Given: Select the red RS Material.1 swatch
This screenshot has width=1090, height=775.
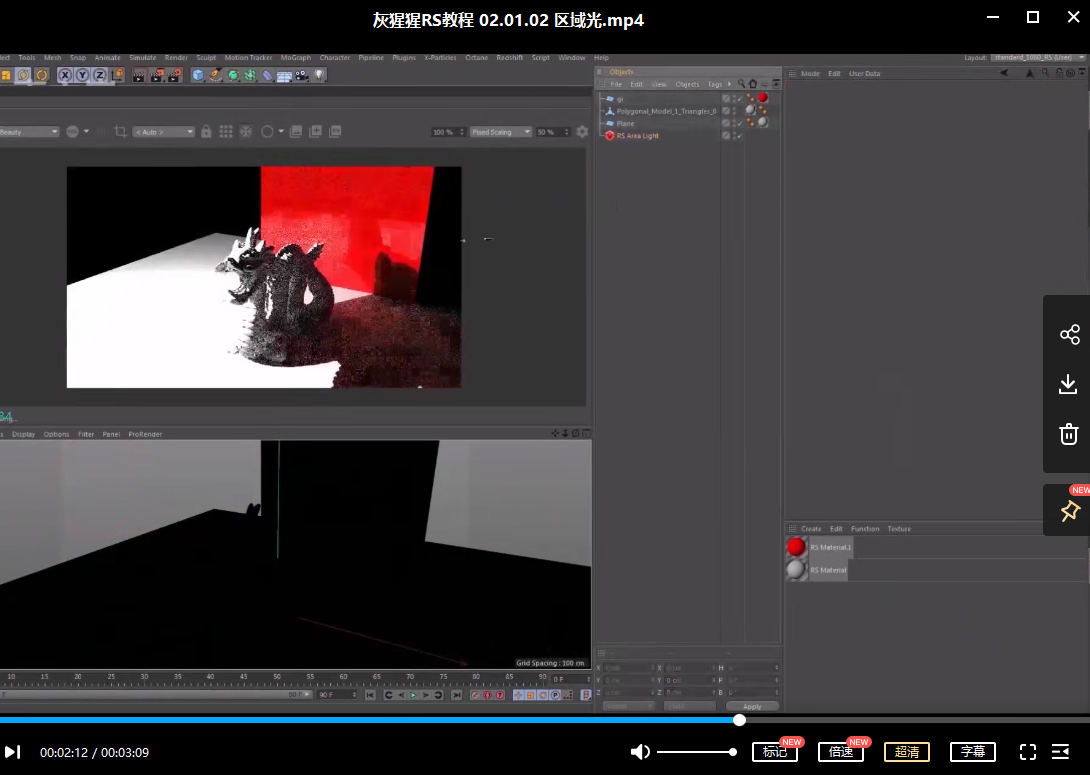Looking at the screenshot, I should point(796,547).
